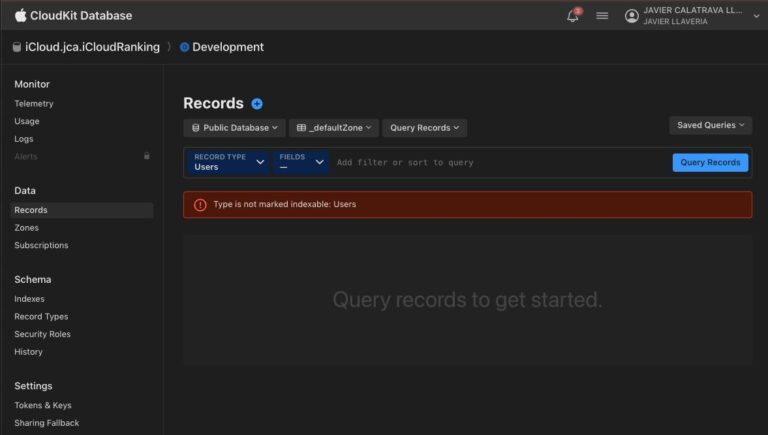
Task: Open the _defaultZone dropdown
Action: 334,128
